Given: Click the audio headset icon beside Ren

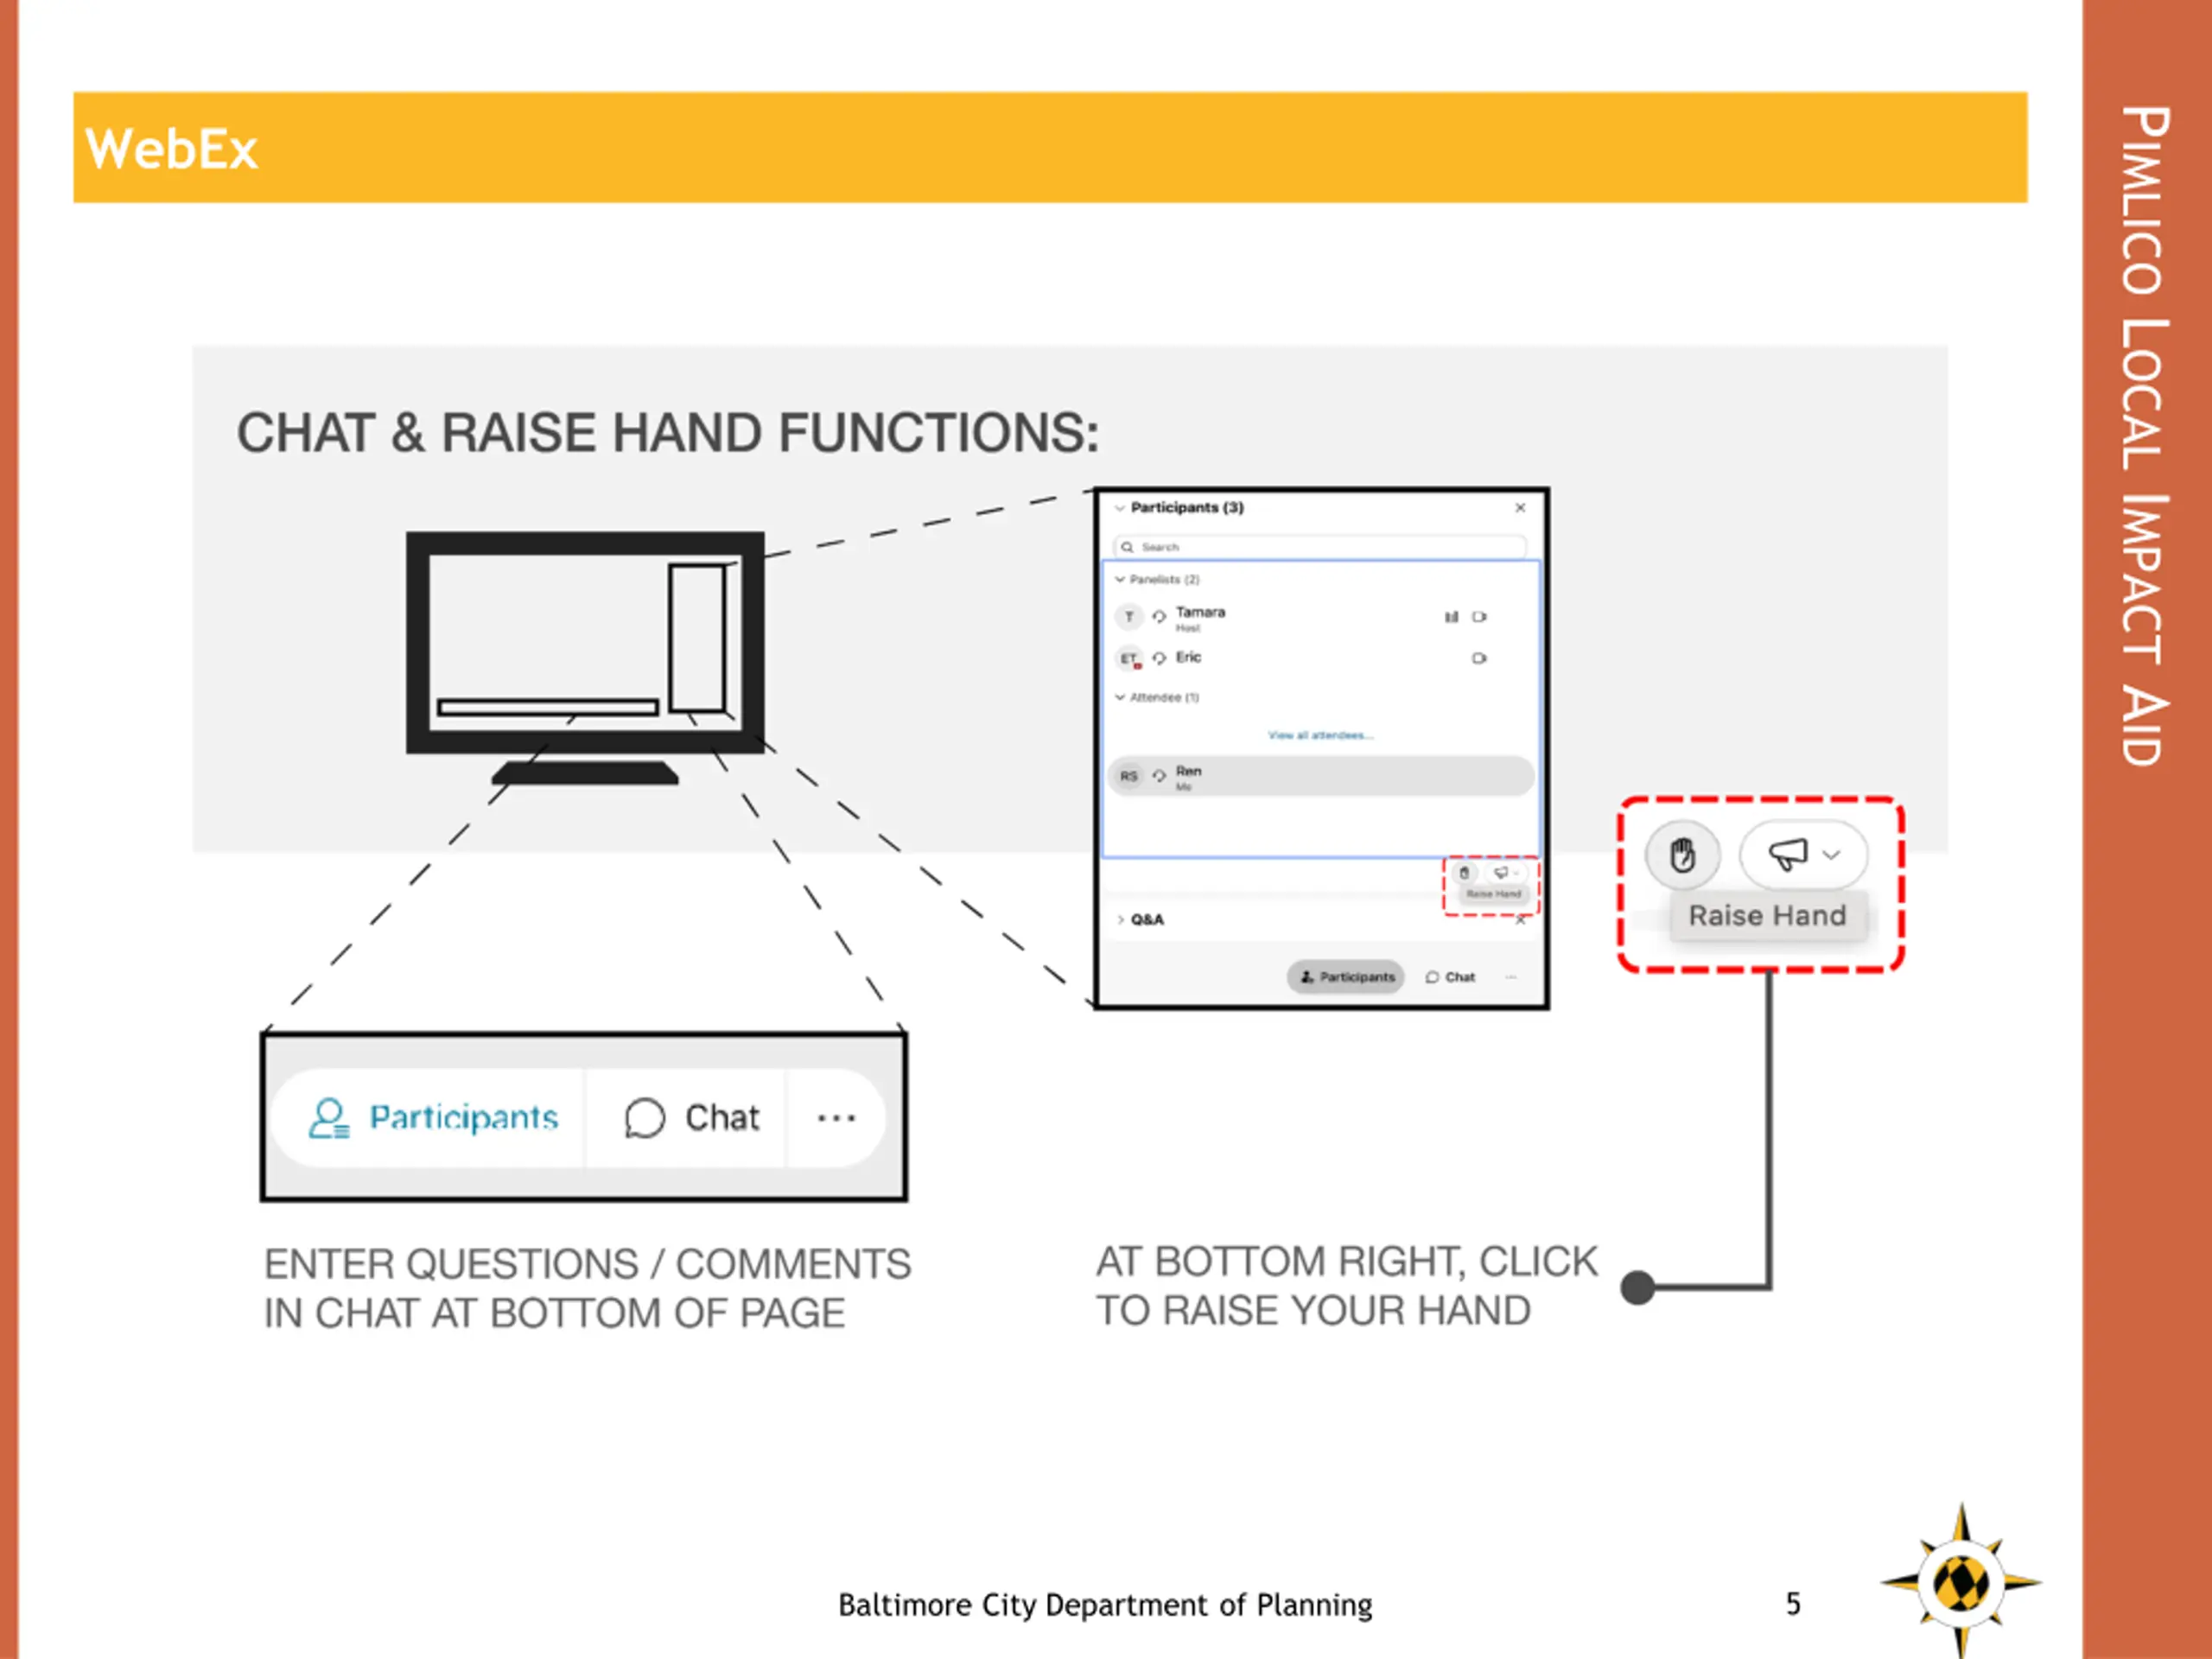Looking at the screenshot, I should click(x=1159, y=776).
